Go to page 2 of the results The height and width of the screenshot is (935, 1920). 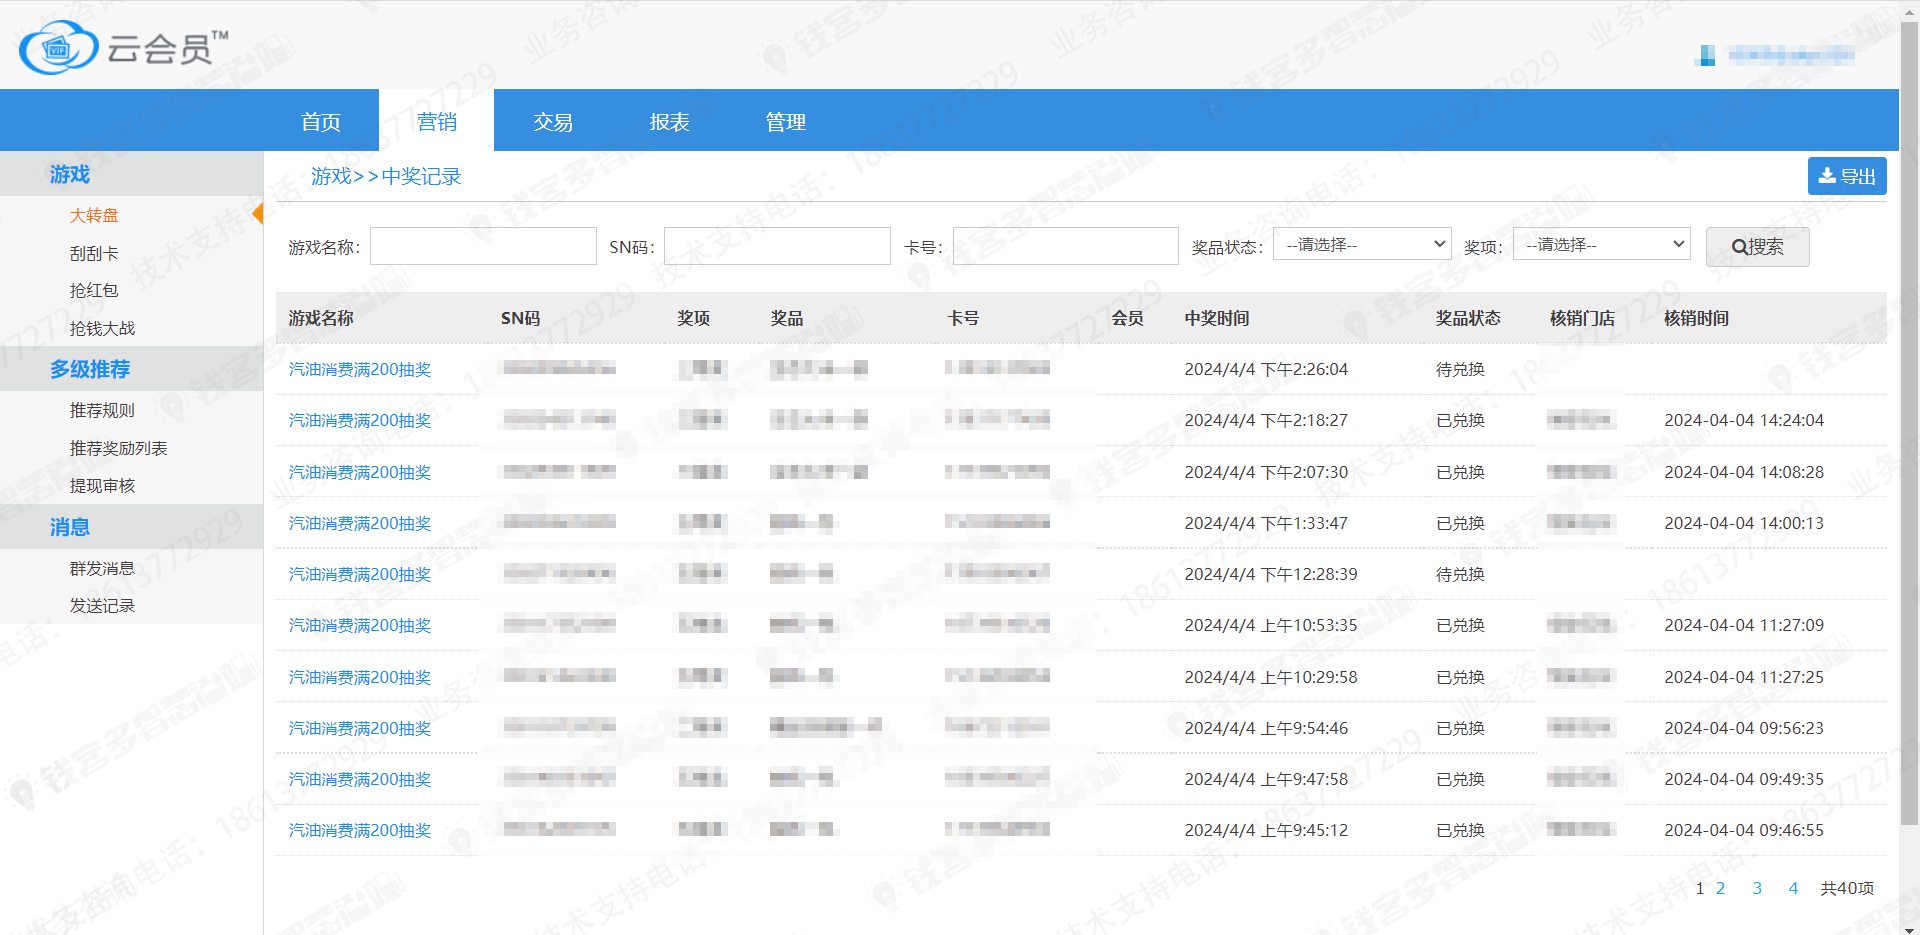tap(1720, 888)
